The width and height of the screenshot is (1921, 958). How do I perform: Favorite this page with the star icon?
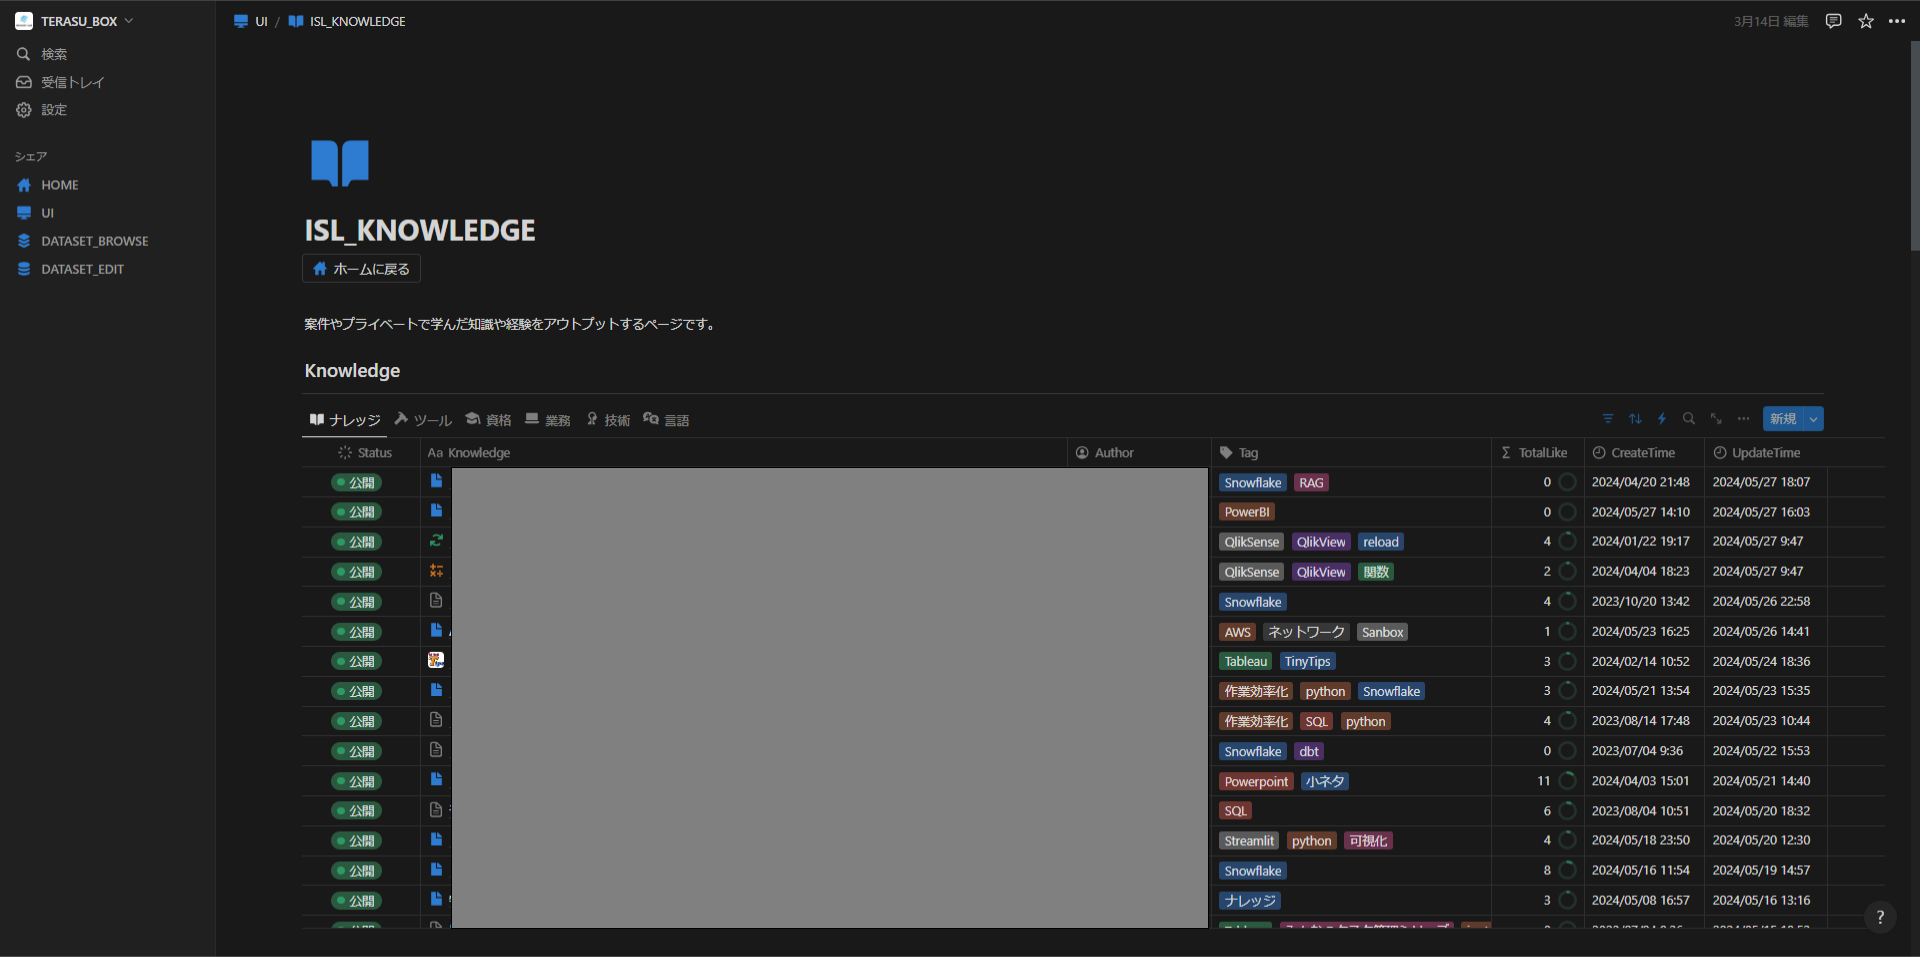[1865, 20]
